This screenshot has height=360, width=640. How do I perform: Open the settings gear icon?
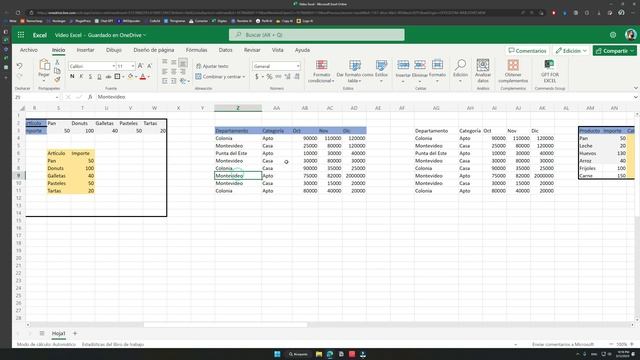click(x=613, y=35)
